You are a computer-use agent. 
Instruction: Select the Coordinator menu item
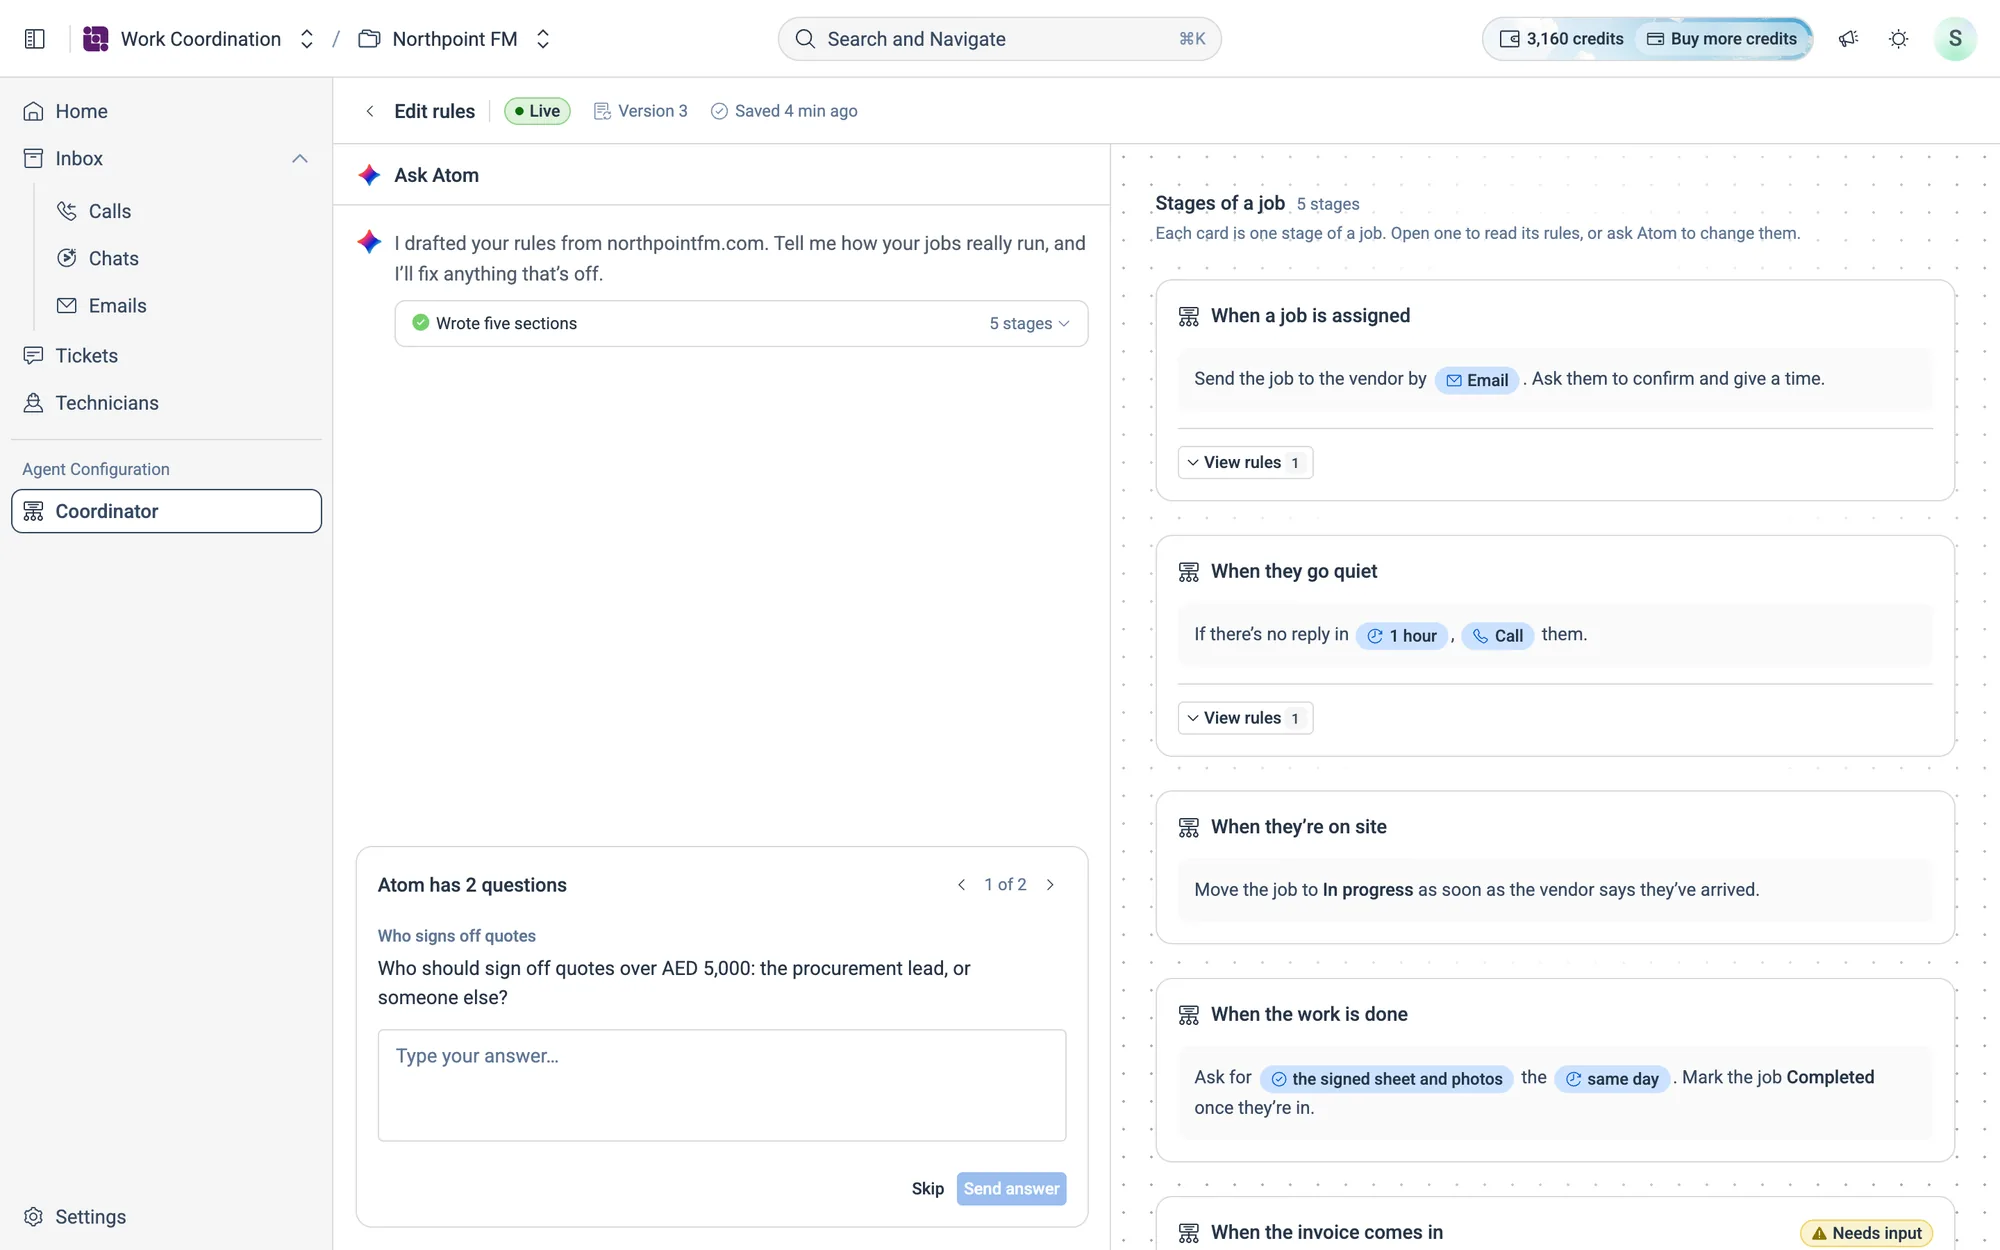click(166, 511)
